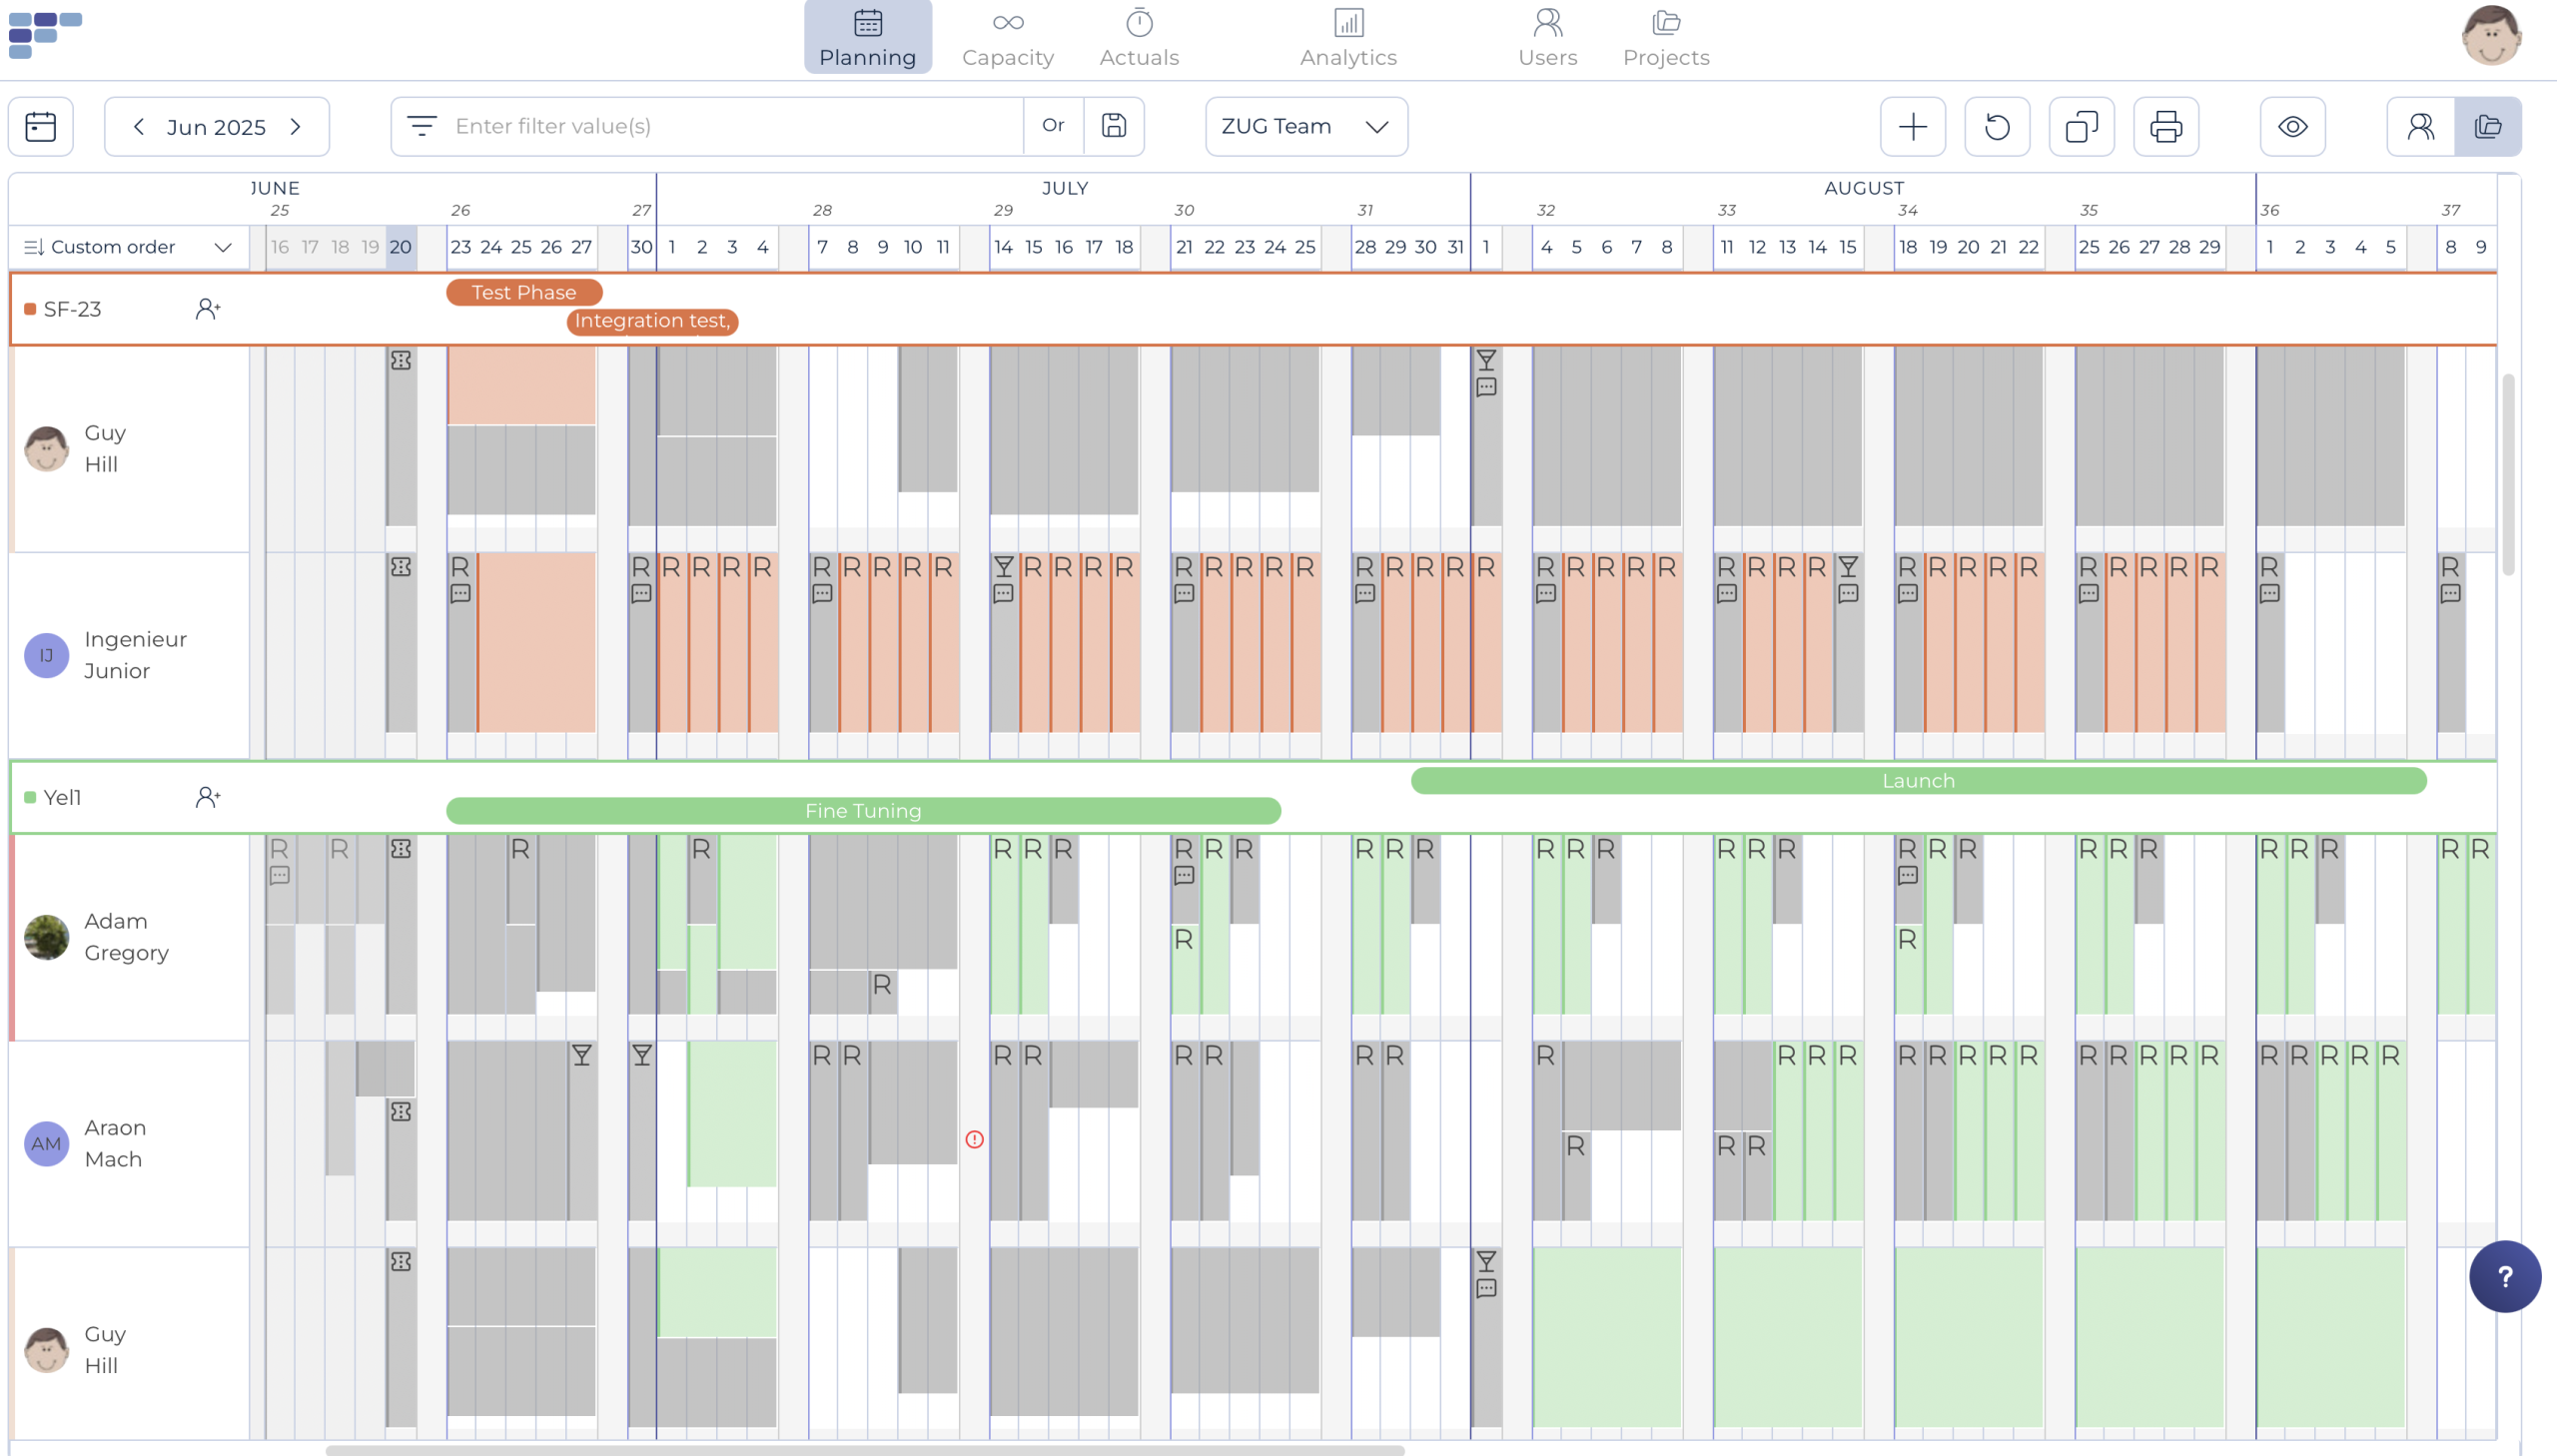Click the red warning icon in Araon Mach row

tap(974, 1139)
